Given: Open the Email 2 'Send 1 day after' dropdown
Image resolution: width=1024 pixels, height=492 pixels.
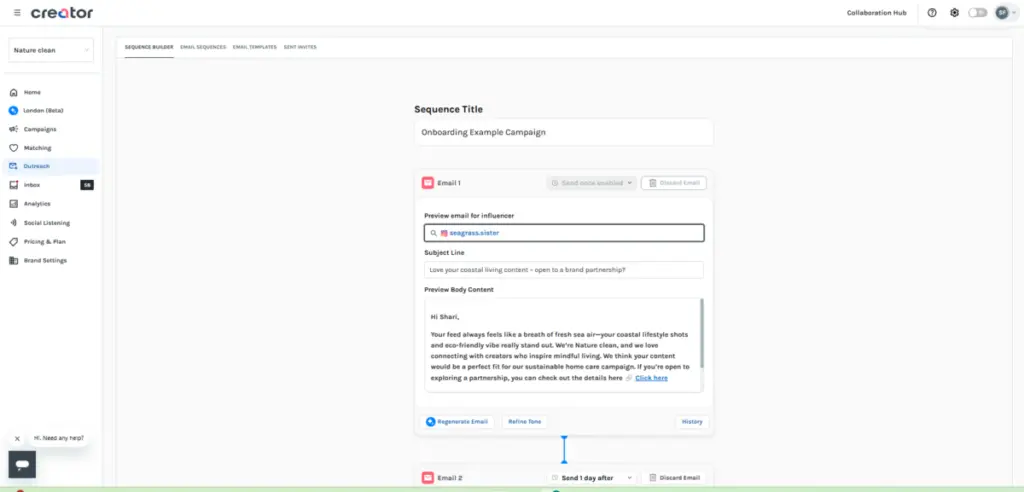Looking at the screenshot, I should coord(592,478).
